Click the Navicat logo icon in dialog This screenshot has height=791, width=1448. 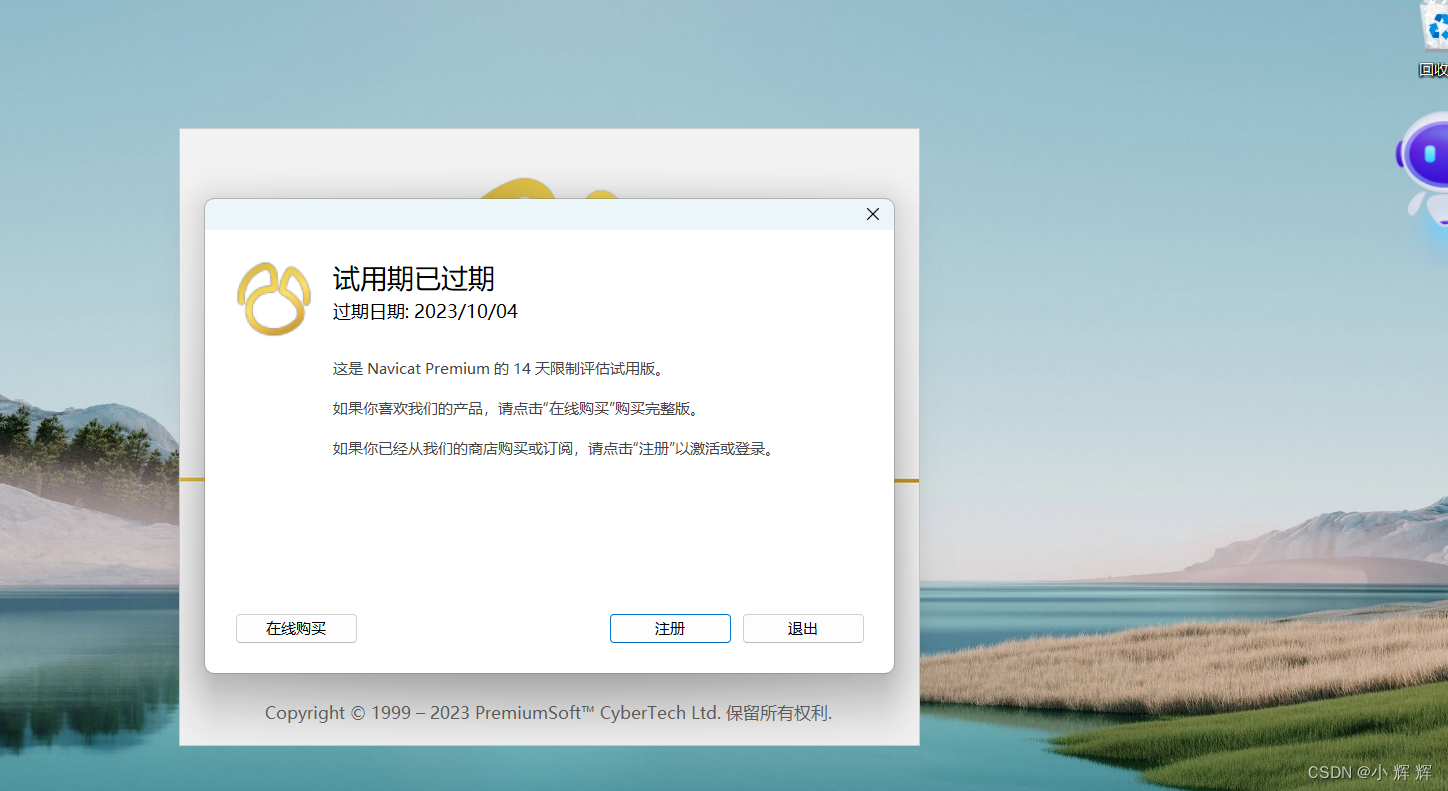pyautogui.click(x=274, y=298)
